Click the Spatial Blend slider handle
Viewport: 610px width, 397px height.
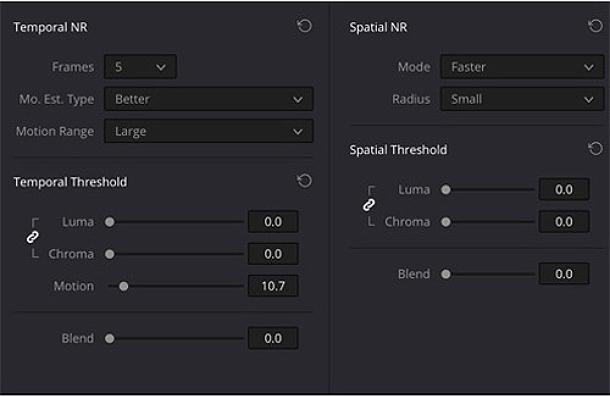point(446,274)
